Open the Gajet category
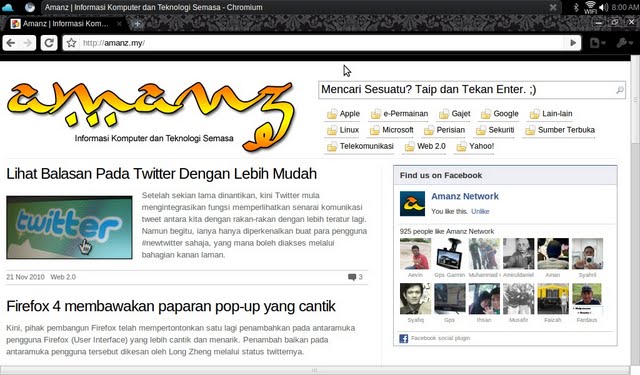 454,114
